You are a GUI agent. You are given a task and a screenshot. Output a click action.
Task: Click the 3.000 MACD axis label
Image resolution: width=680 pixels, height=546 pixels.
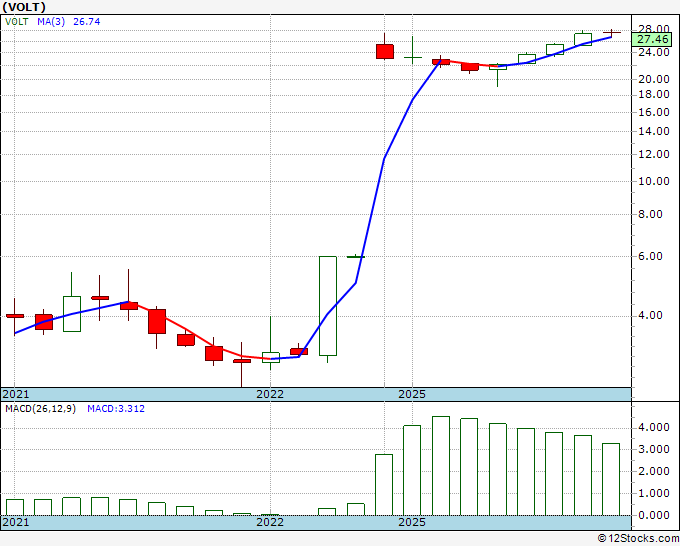(654, 449)
